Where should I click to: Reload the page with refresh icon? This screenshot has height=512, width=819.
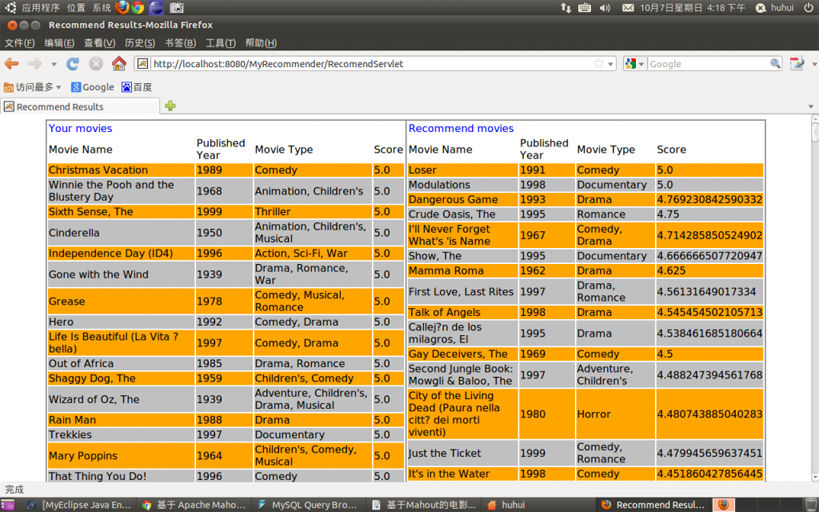[73, 64]
